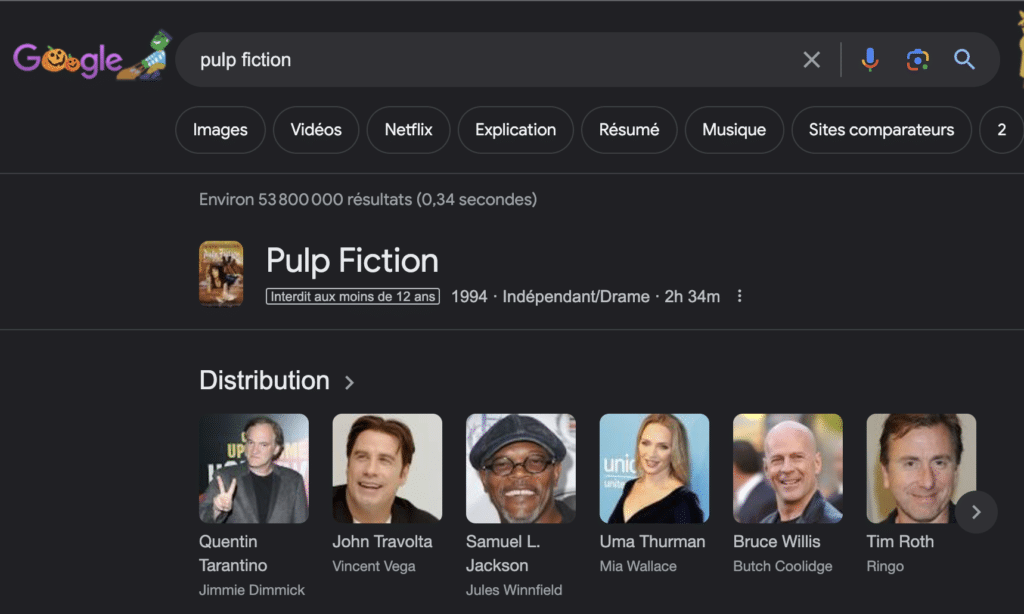Click the Indépendant/Drame genre text

576,297
